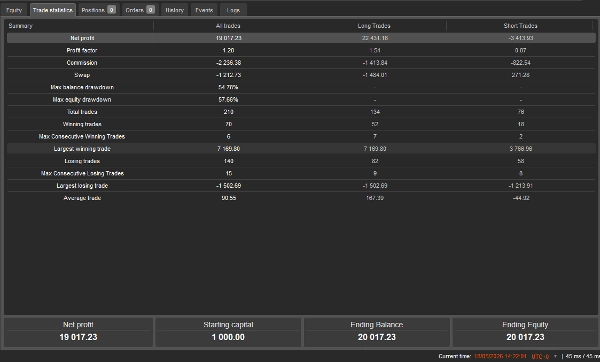
Task: Click the Ending Equity summary box
Action: click(525, 332)
